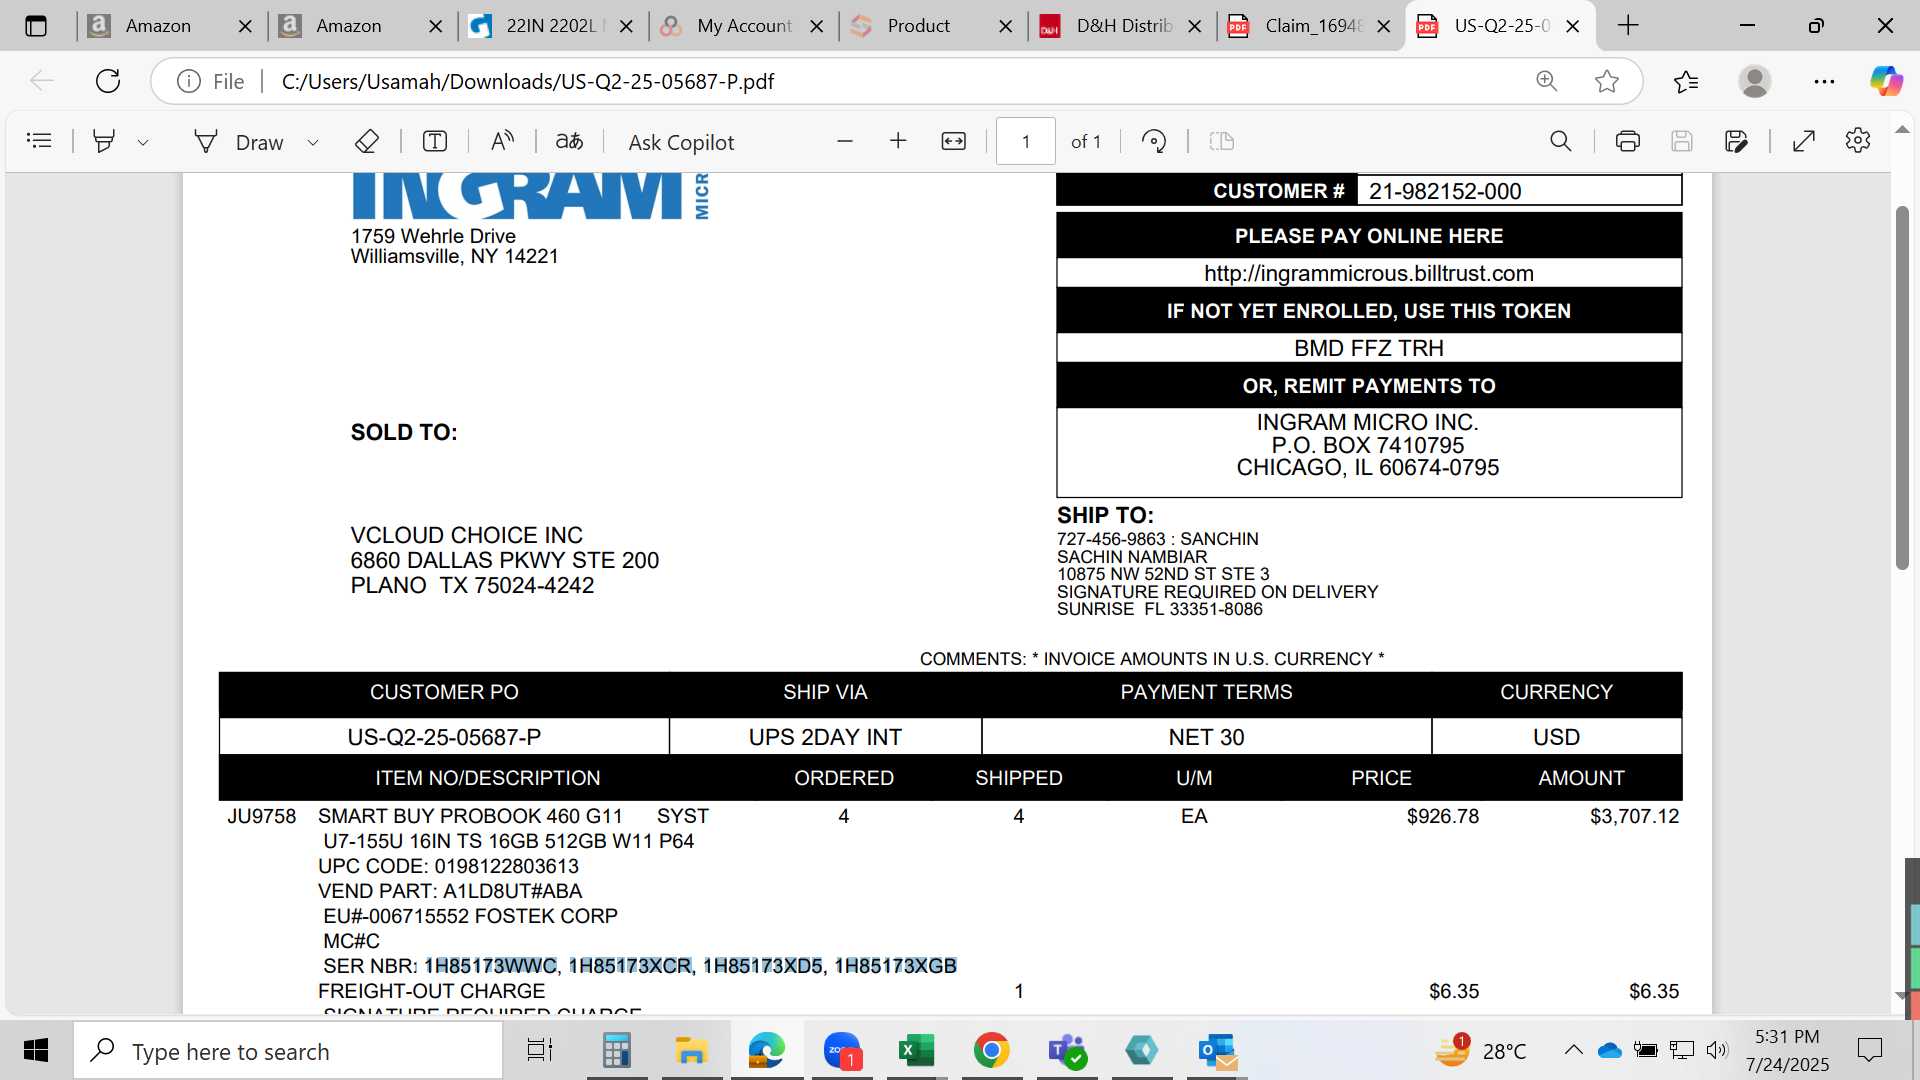This screenshot has height=1080, width=1920.
Task: Click the vertical scrollbar thumb
Action: point(1902,388)
